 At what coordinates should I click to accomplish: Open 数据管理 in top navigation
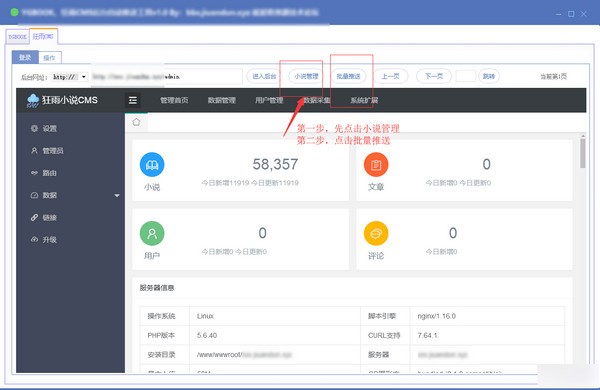click(x=222, y=100)
